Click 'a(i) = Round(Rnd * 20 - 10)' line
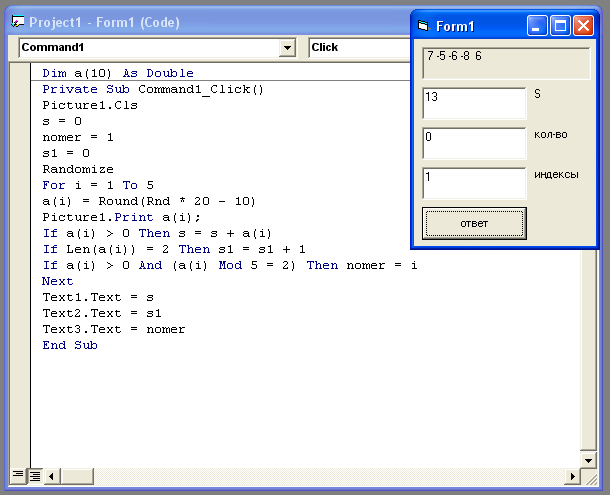 tap(149, 201)
